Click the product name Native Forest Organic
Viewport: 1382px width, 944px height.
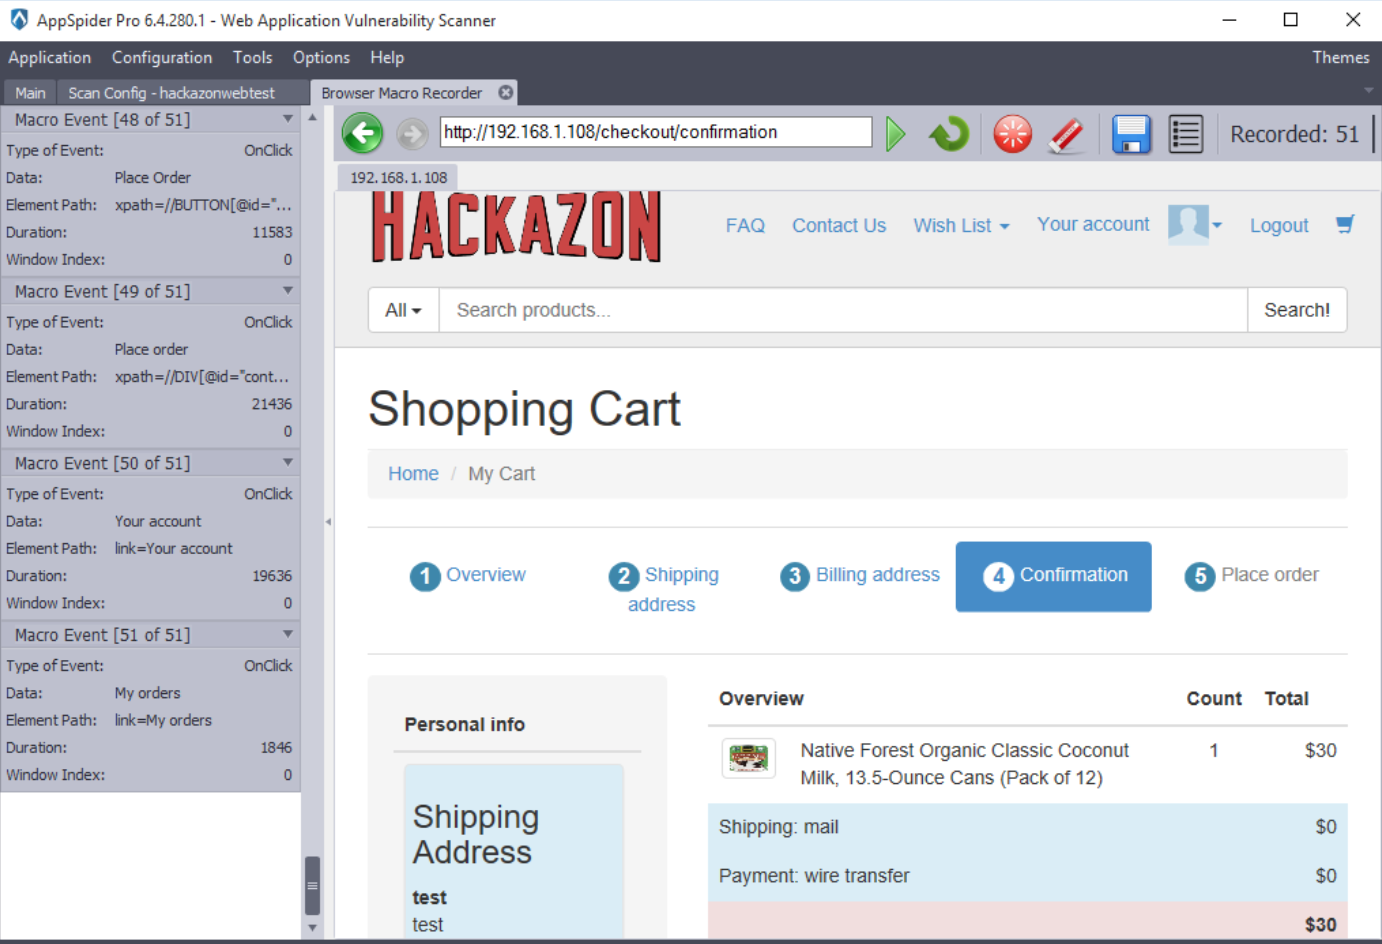click(965, 764)
